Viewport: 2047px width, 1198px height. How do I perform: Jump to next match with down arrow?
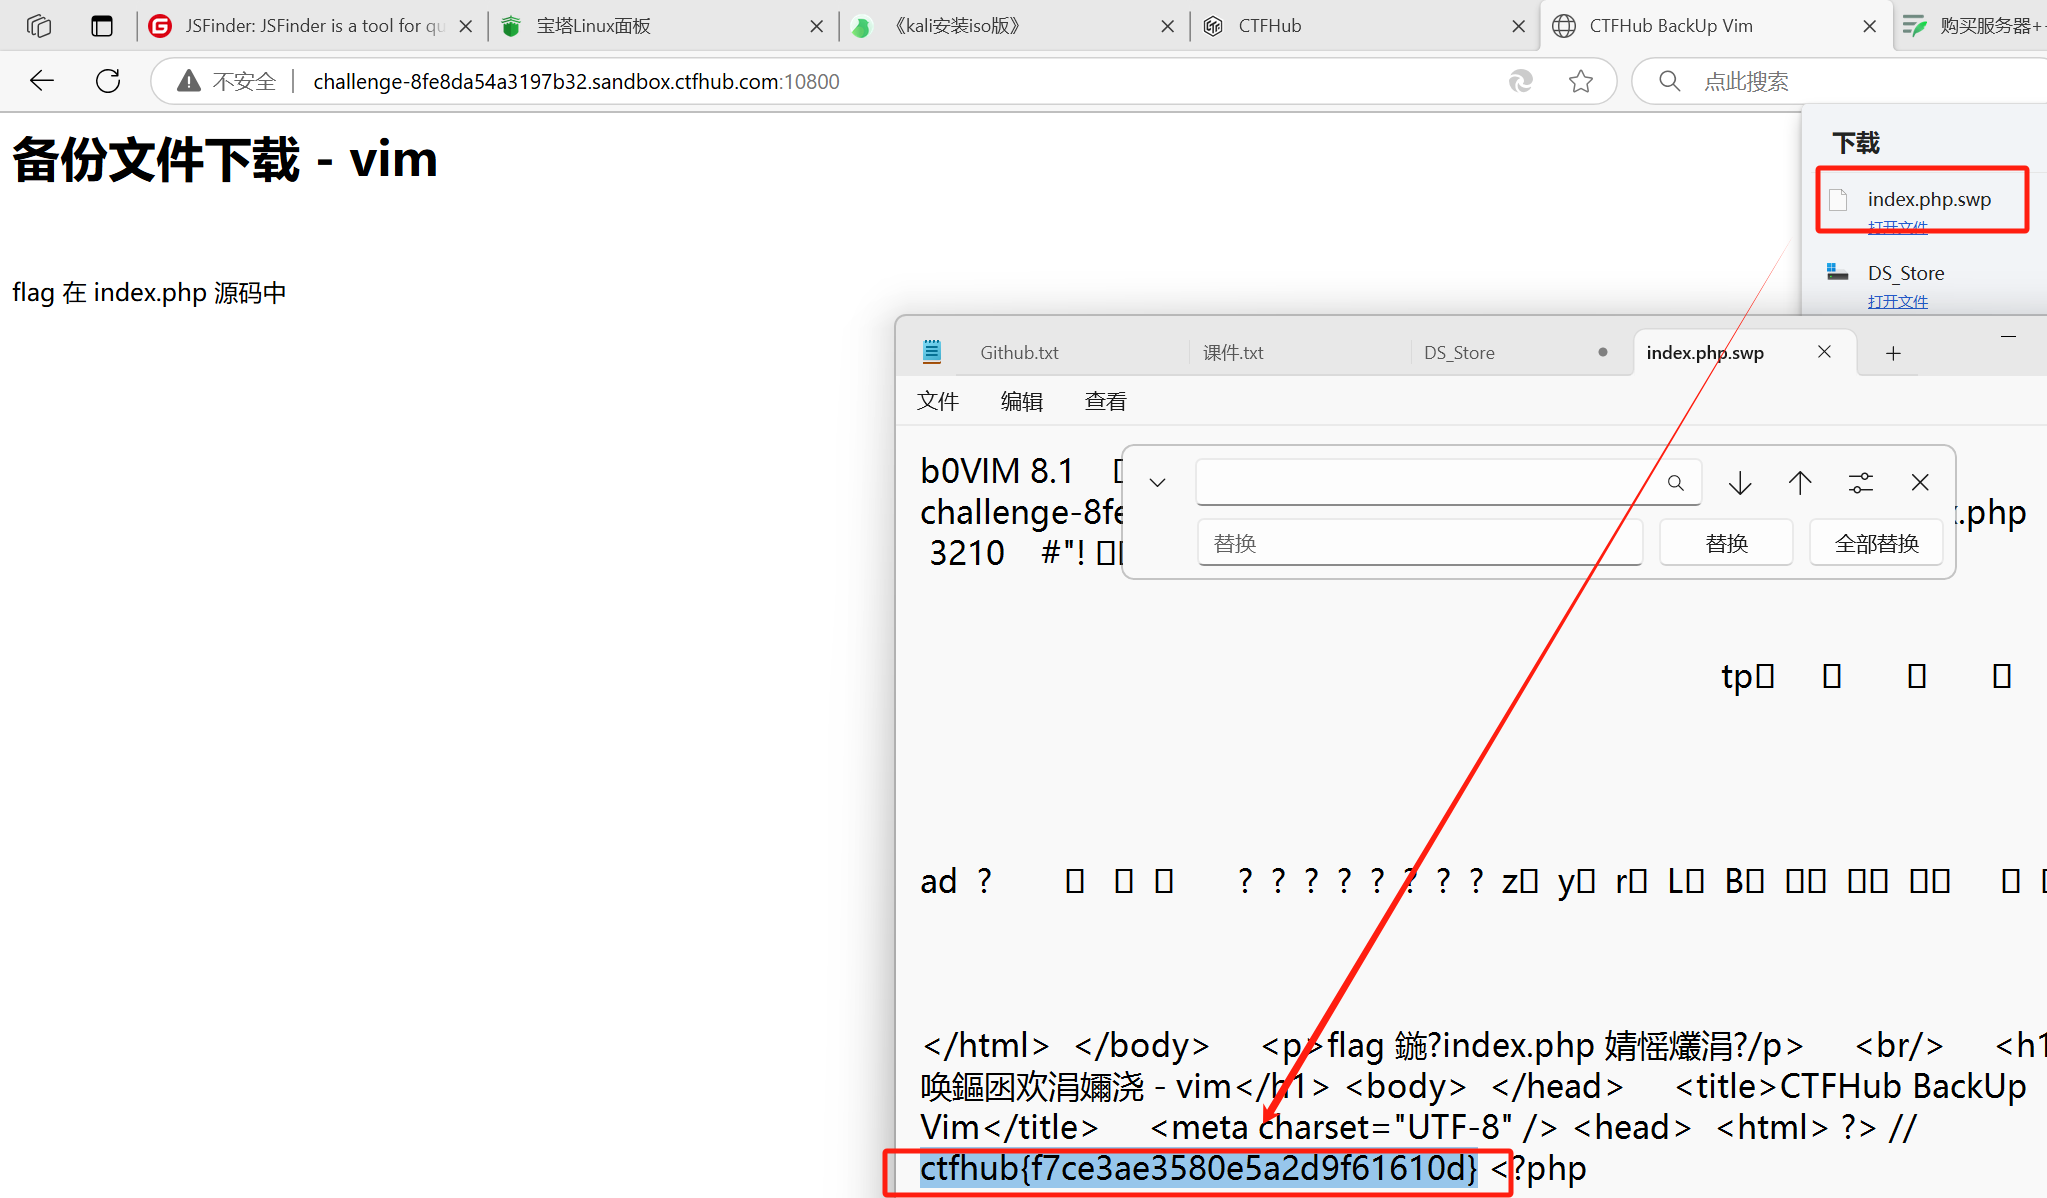pos(1740,483)
